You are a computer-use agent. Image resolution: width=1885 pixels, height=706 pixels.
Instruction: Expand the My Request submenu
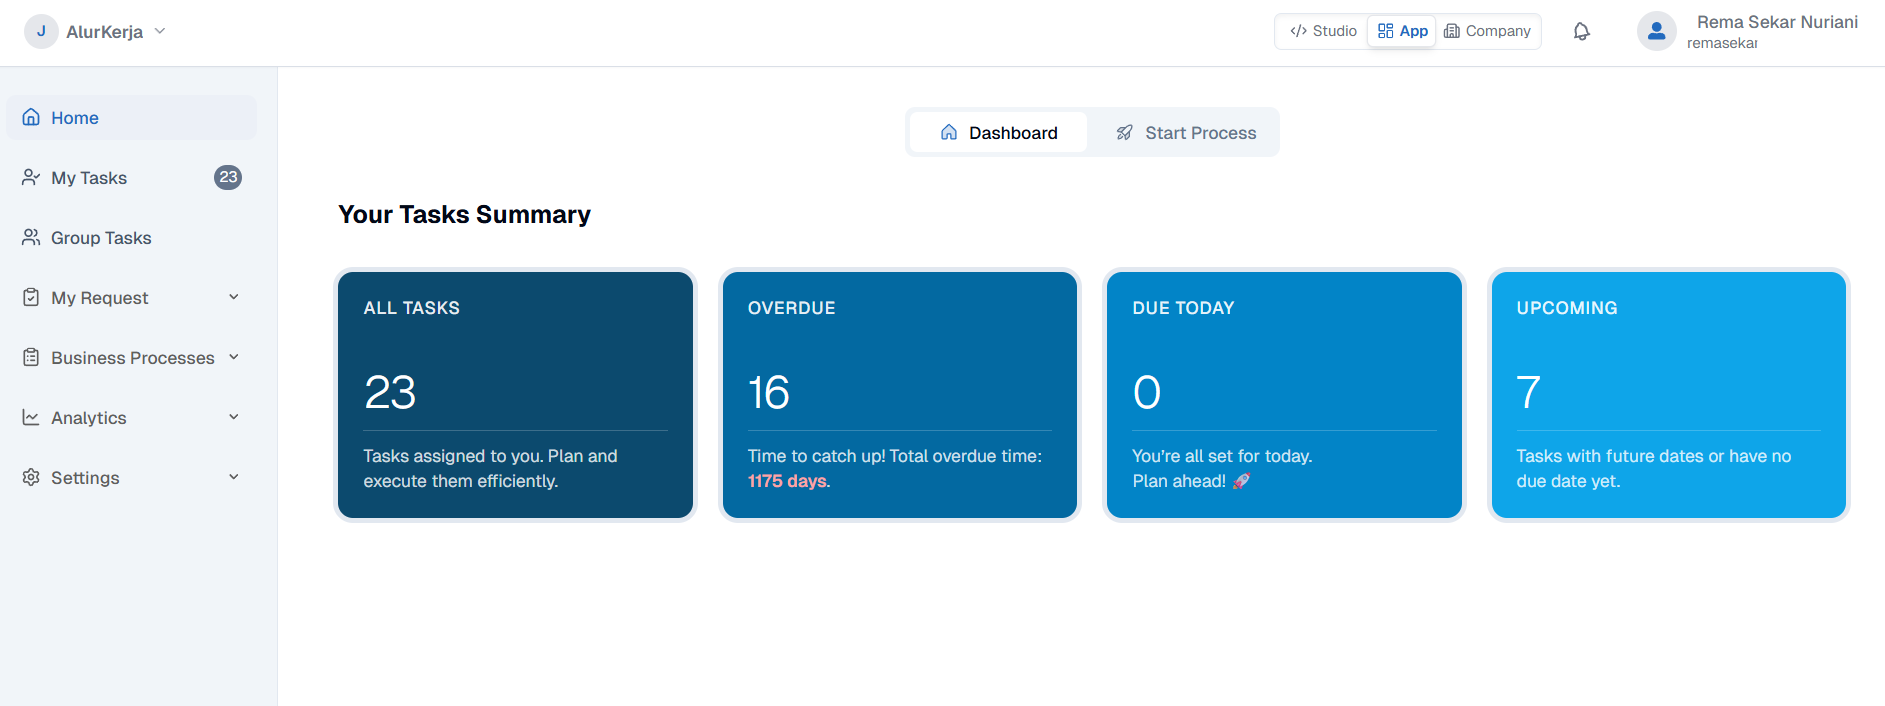[x=234, y=298]
